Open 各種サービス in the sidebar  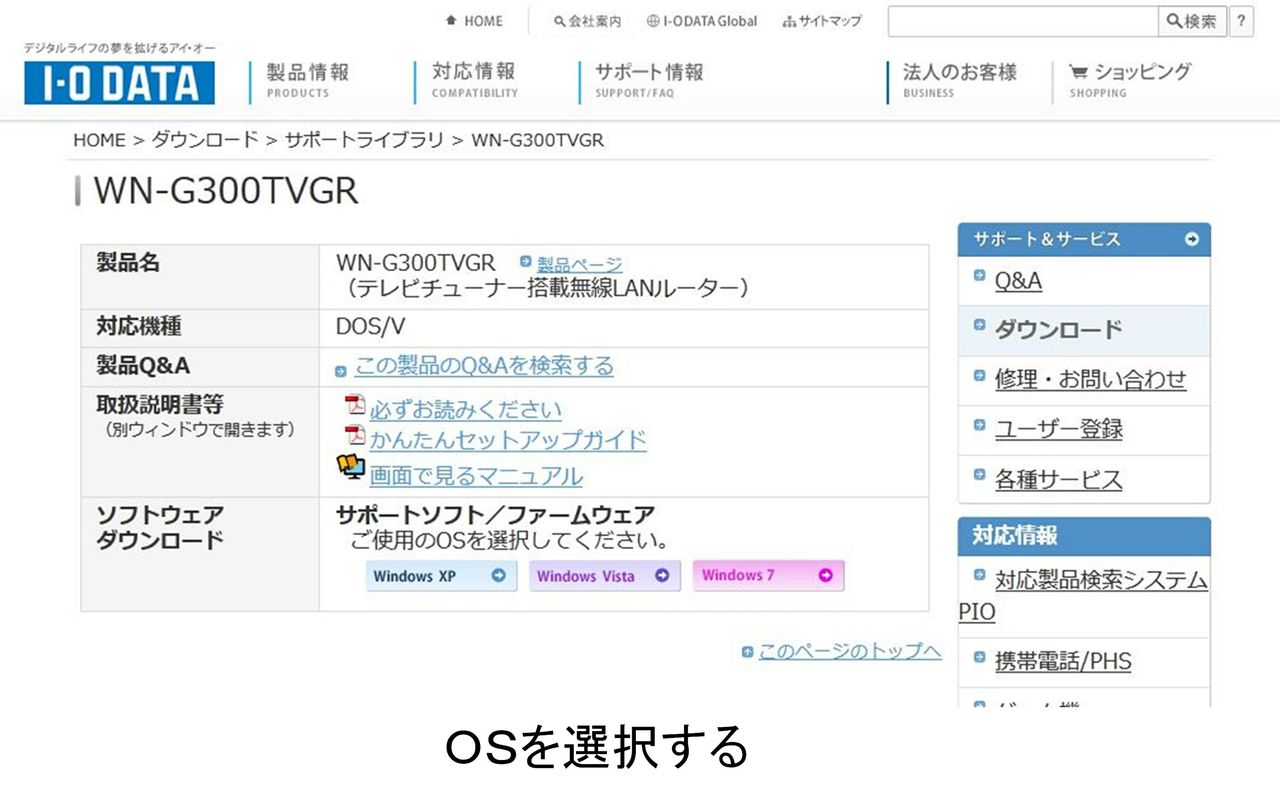[1059, 480]
